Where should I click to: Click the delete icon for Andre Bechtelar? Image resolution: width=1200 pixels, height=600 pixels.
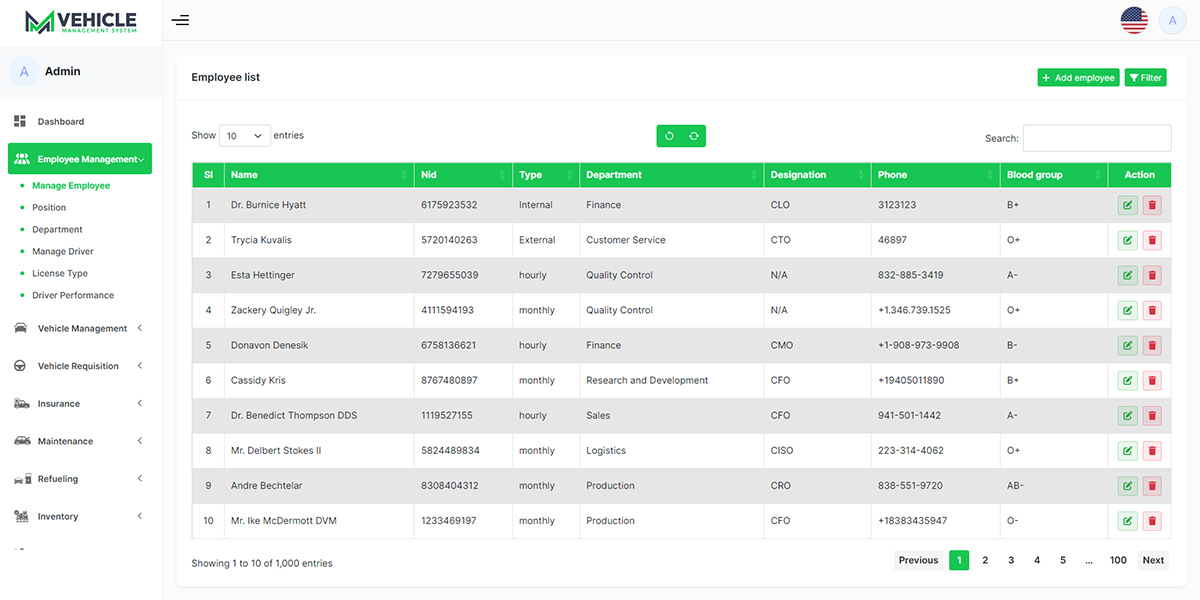point(1152,486)
